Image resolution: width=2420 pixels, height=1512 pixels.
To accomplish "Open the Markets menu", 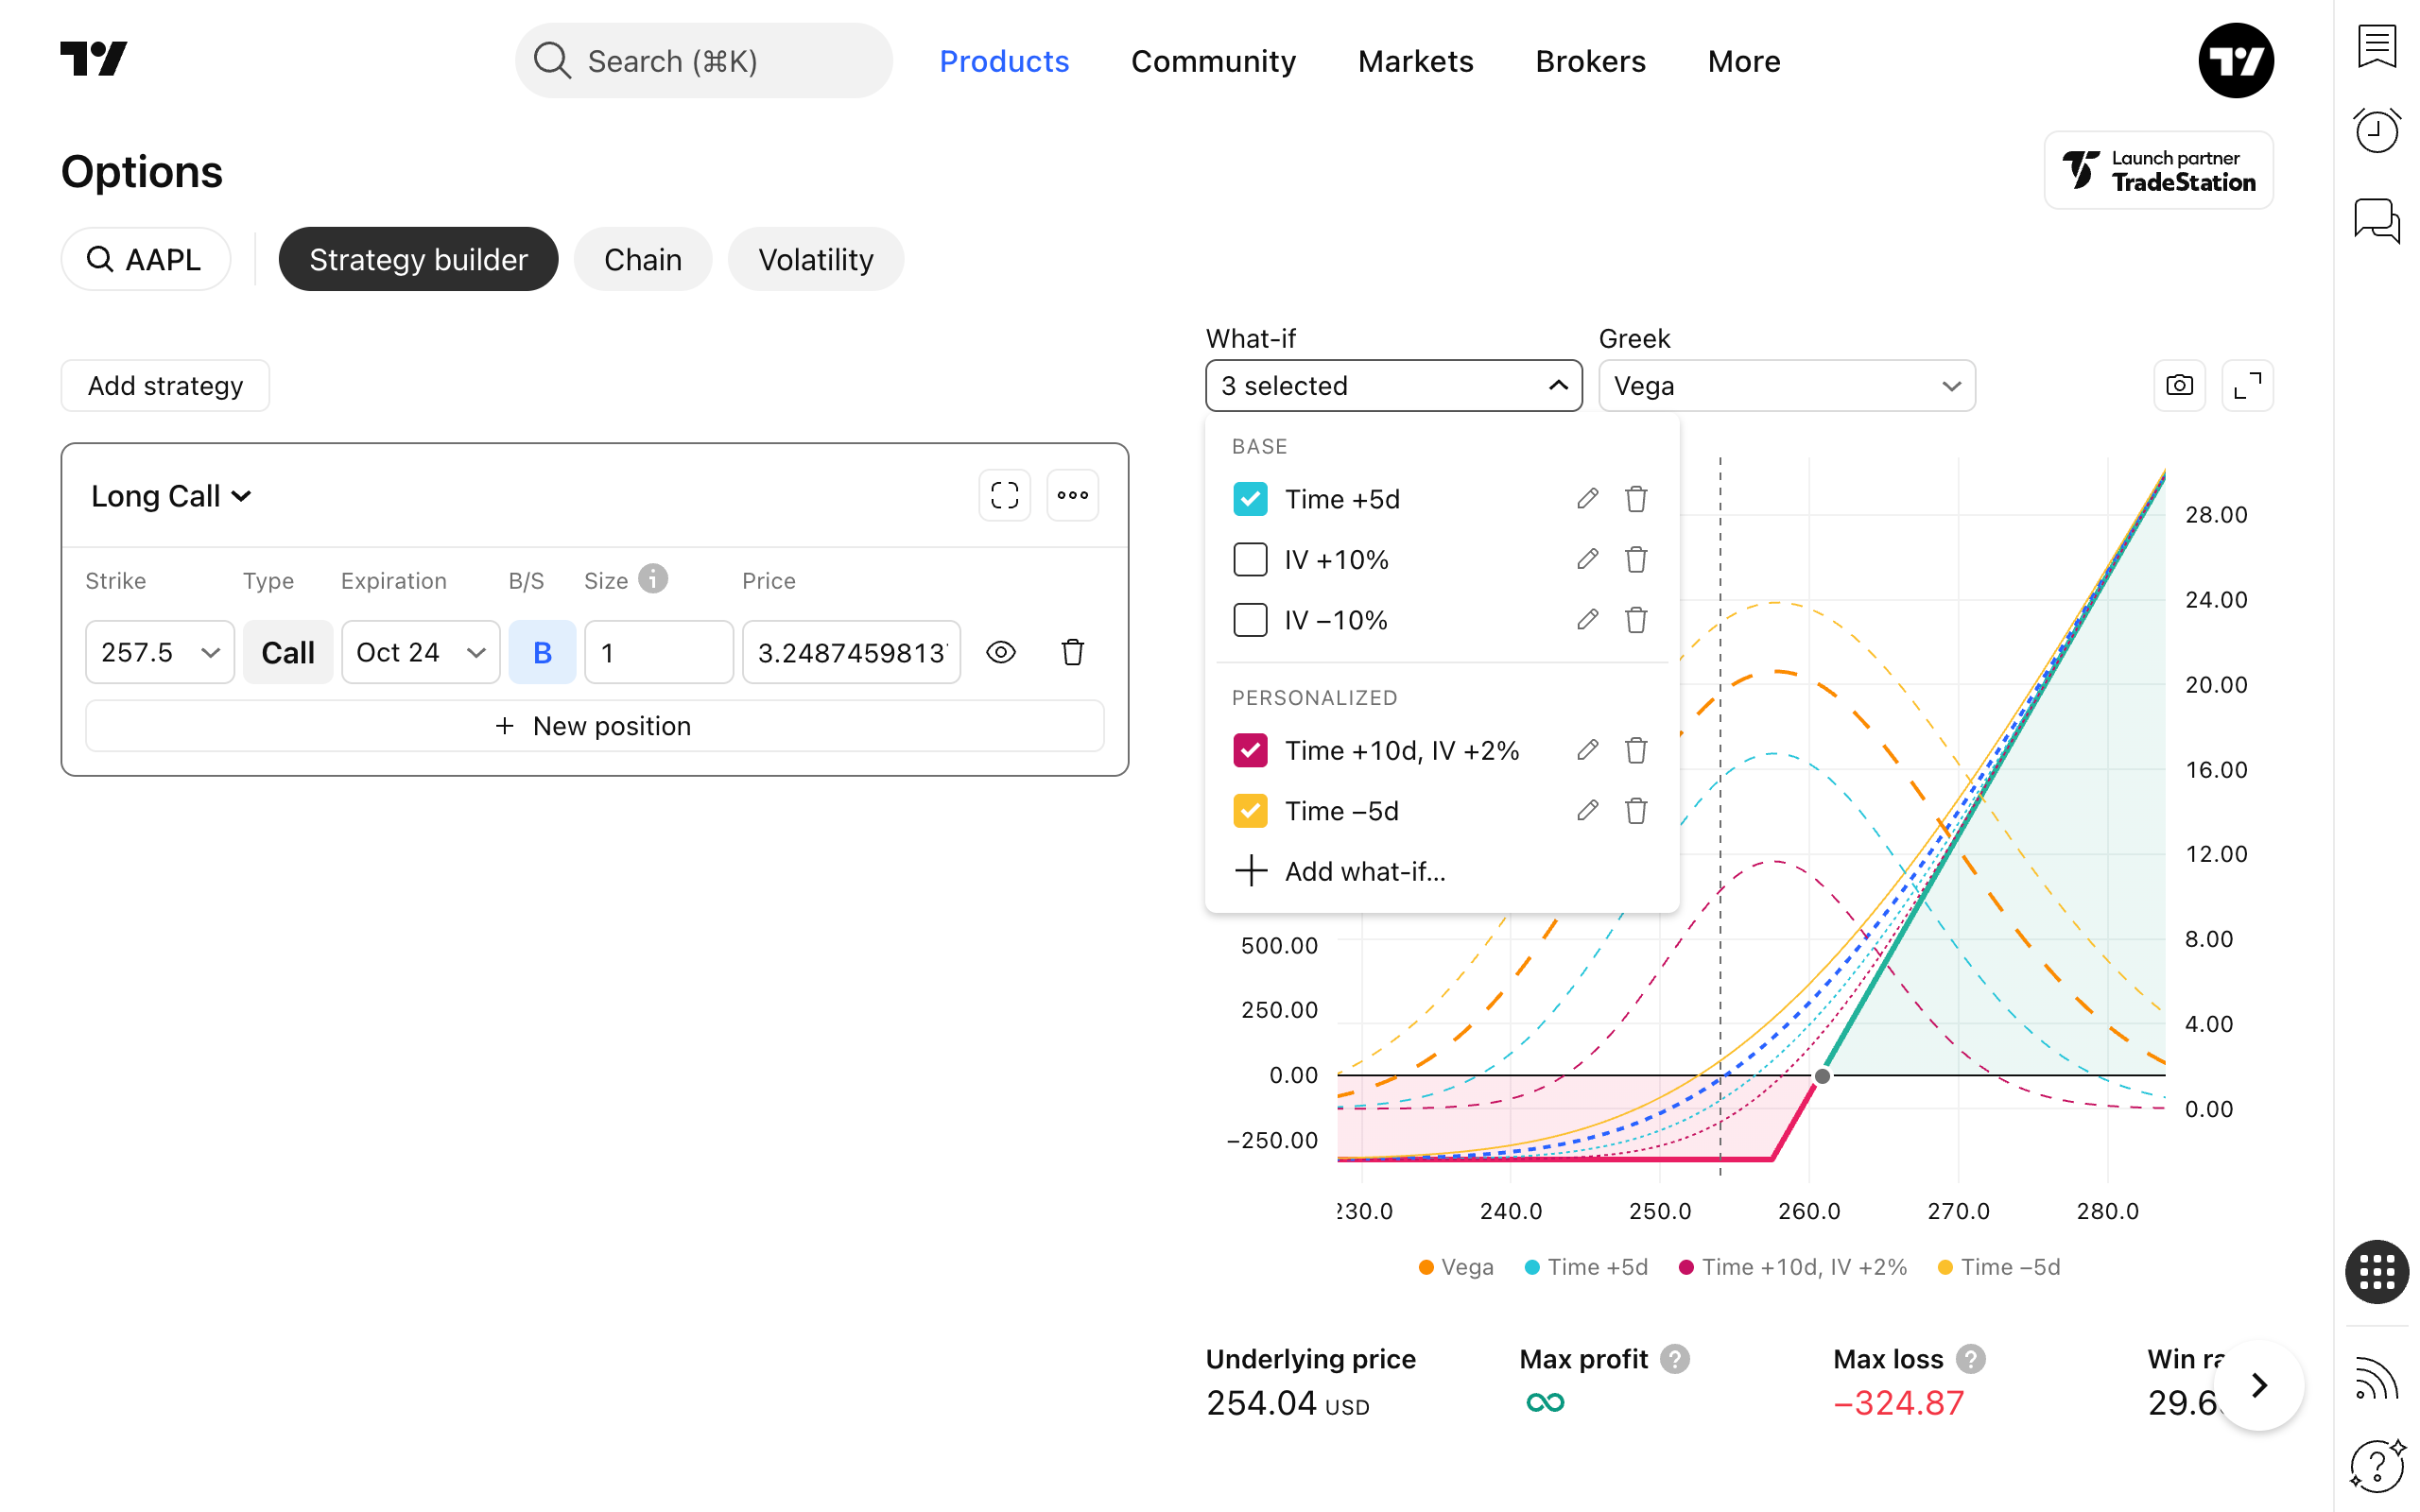I will point(1415,61).
